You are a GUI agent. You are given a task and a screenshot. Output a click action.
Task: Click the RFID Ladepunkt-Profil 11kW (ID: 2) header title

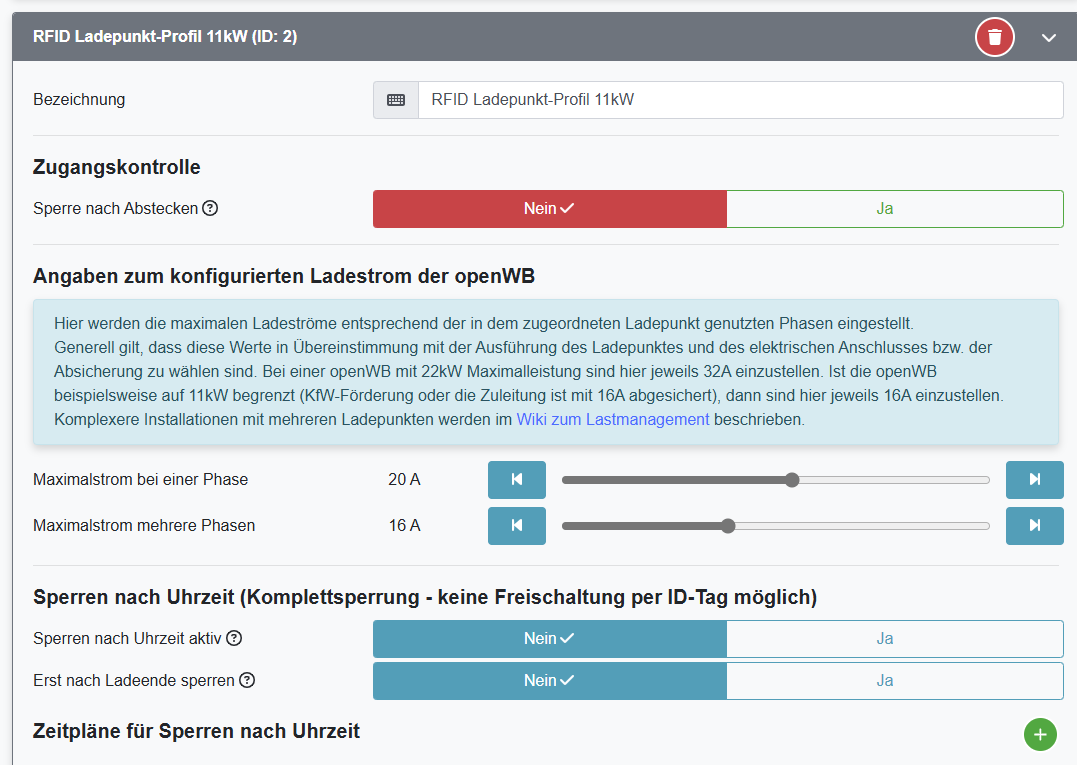point(165,36)
